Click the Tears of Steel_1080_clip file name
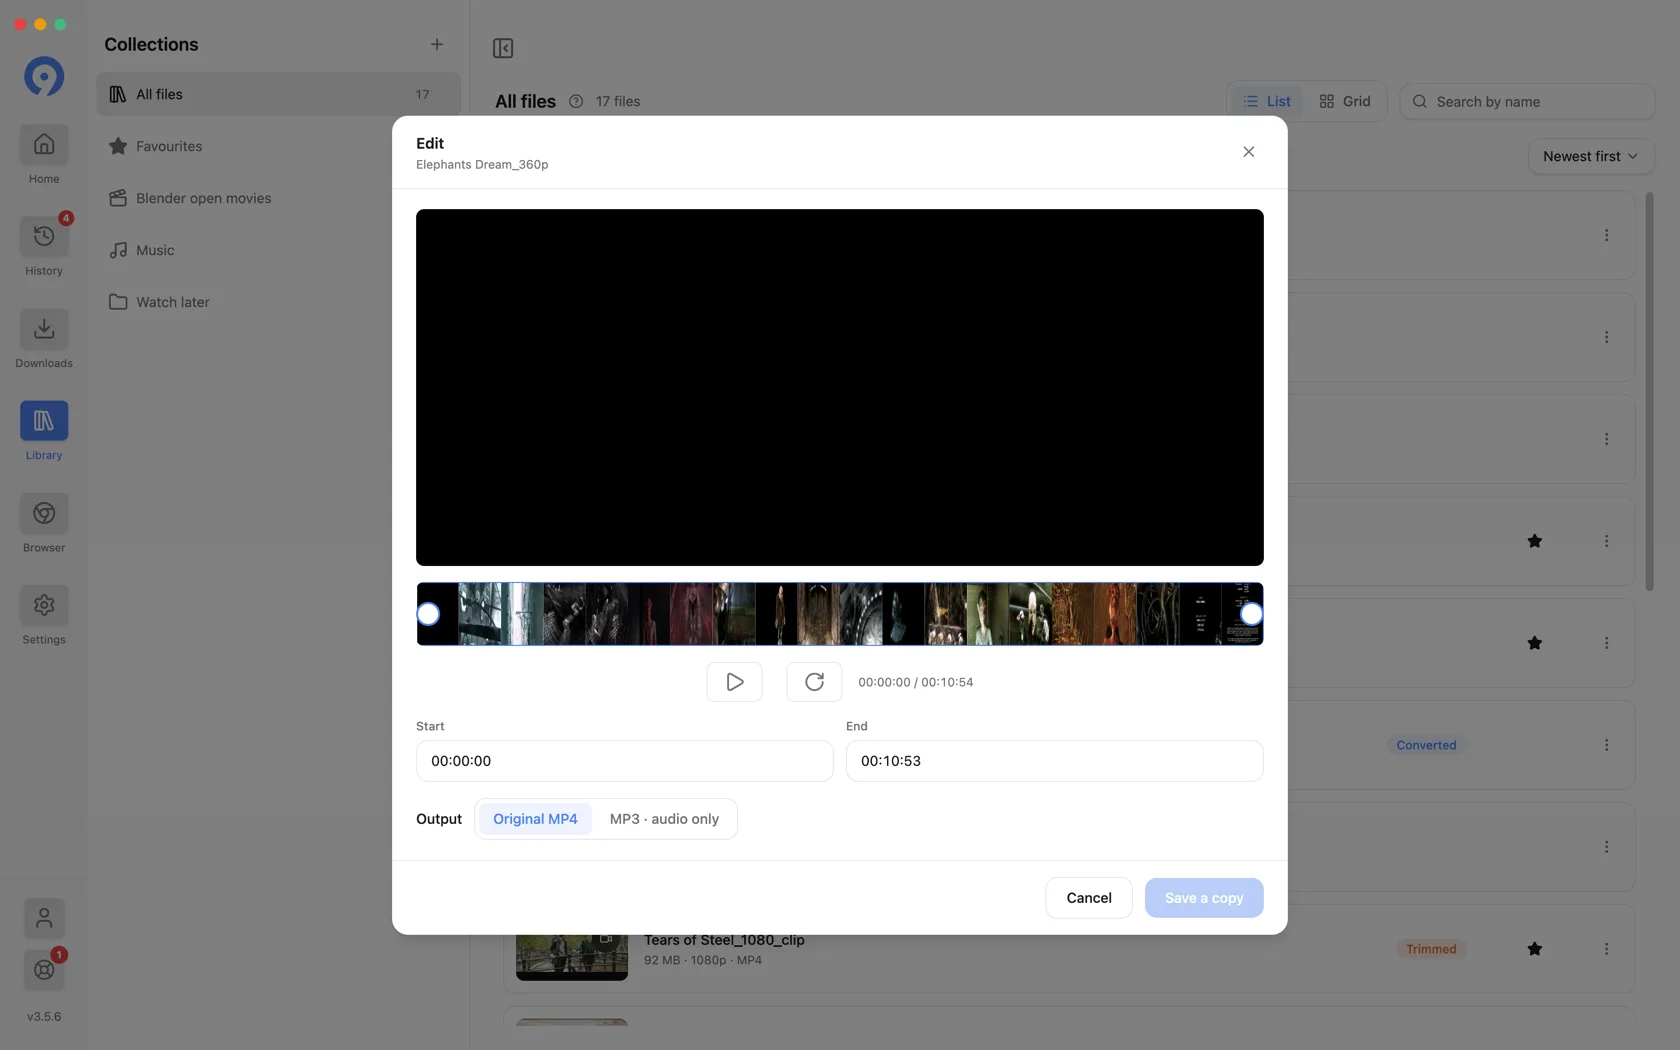This screenshot has height=1050, width=1680. [724, 940]
